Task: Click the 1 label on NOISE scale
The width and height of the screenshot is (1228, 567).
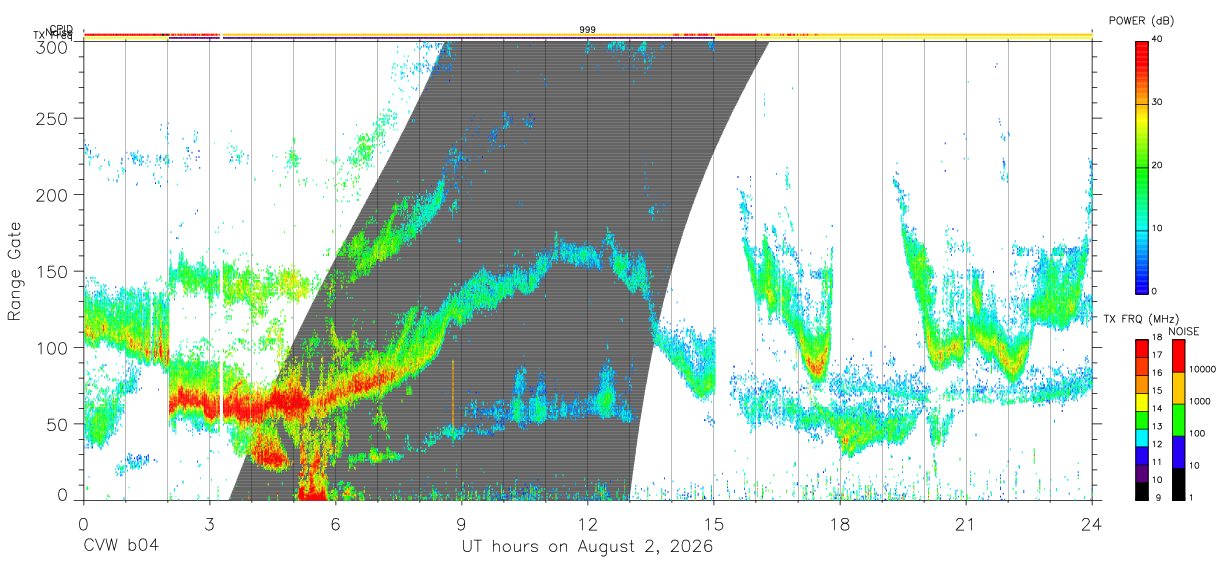Action: 1193,497
